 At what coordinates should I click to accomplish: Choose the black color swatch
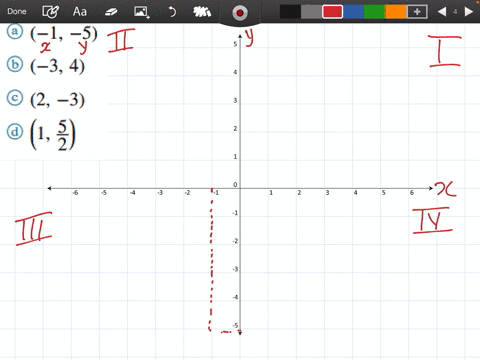coord(290,12)
